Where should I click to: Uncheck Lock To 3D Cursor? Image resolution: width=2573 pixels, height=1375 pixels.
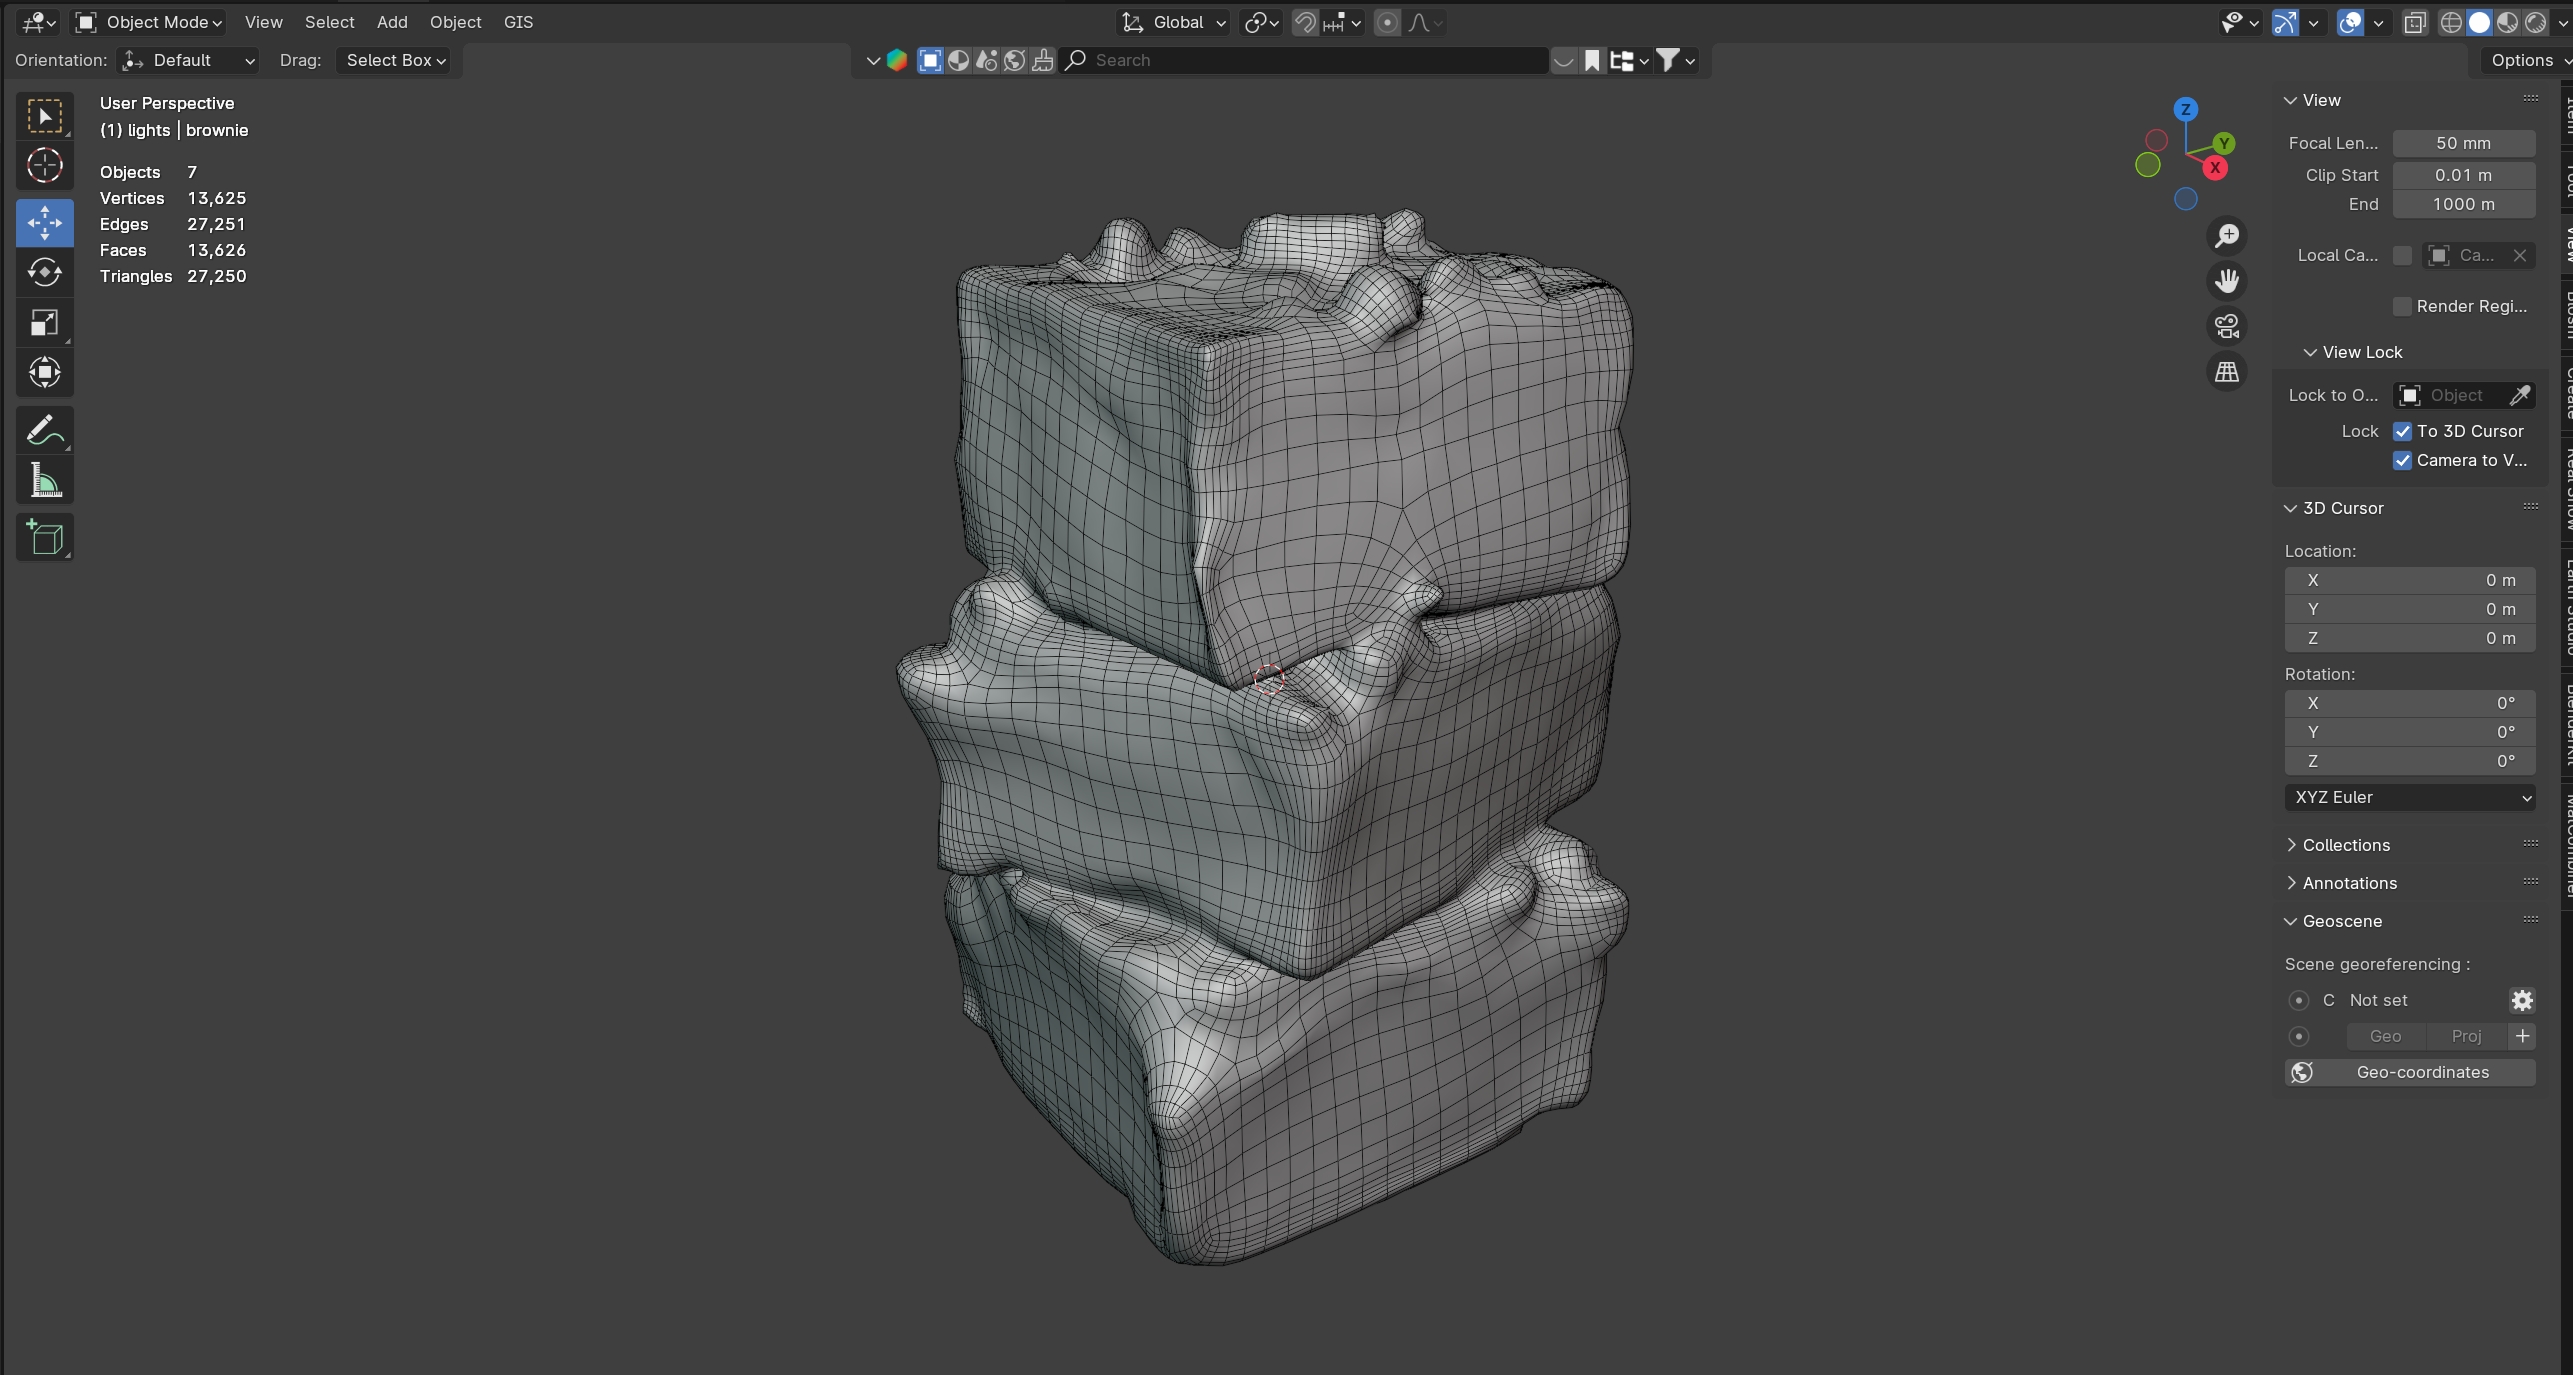pyautogui.click(x=2402, y=431)
